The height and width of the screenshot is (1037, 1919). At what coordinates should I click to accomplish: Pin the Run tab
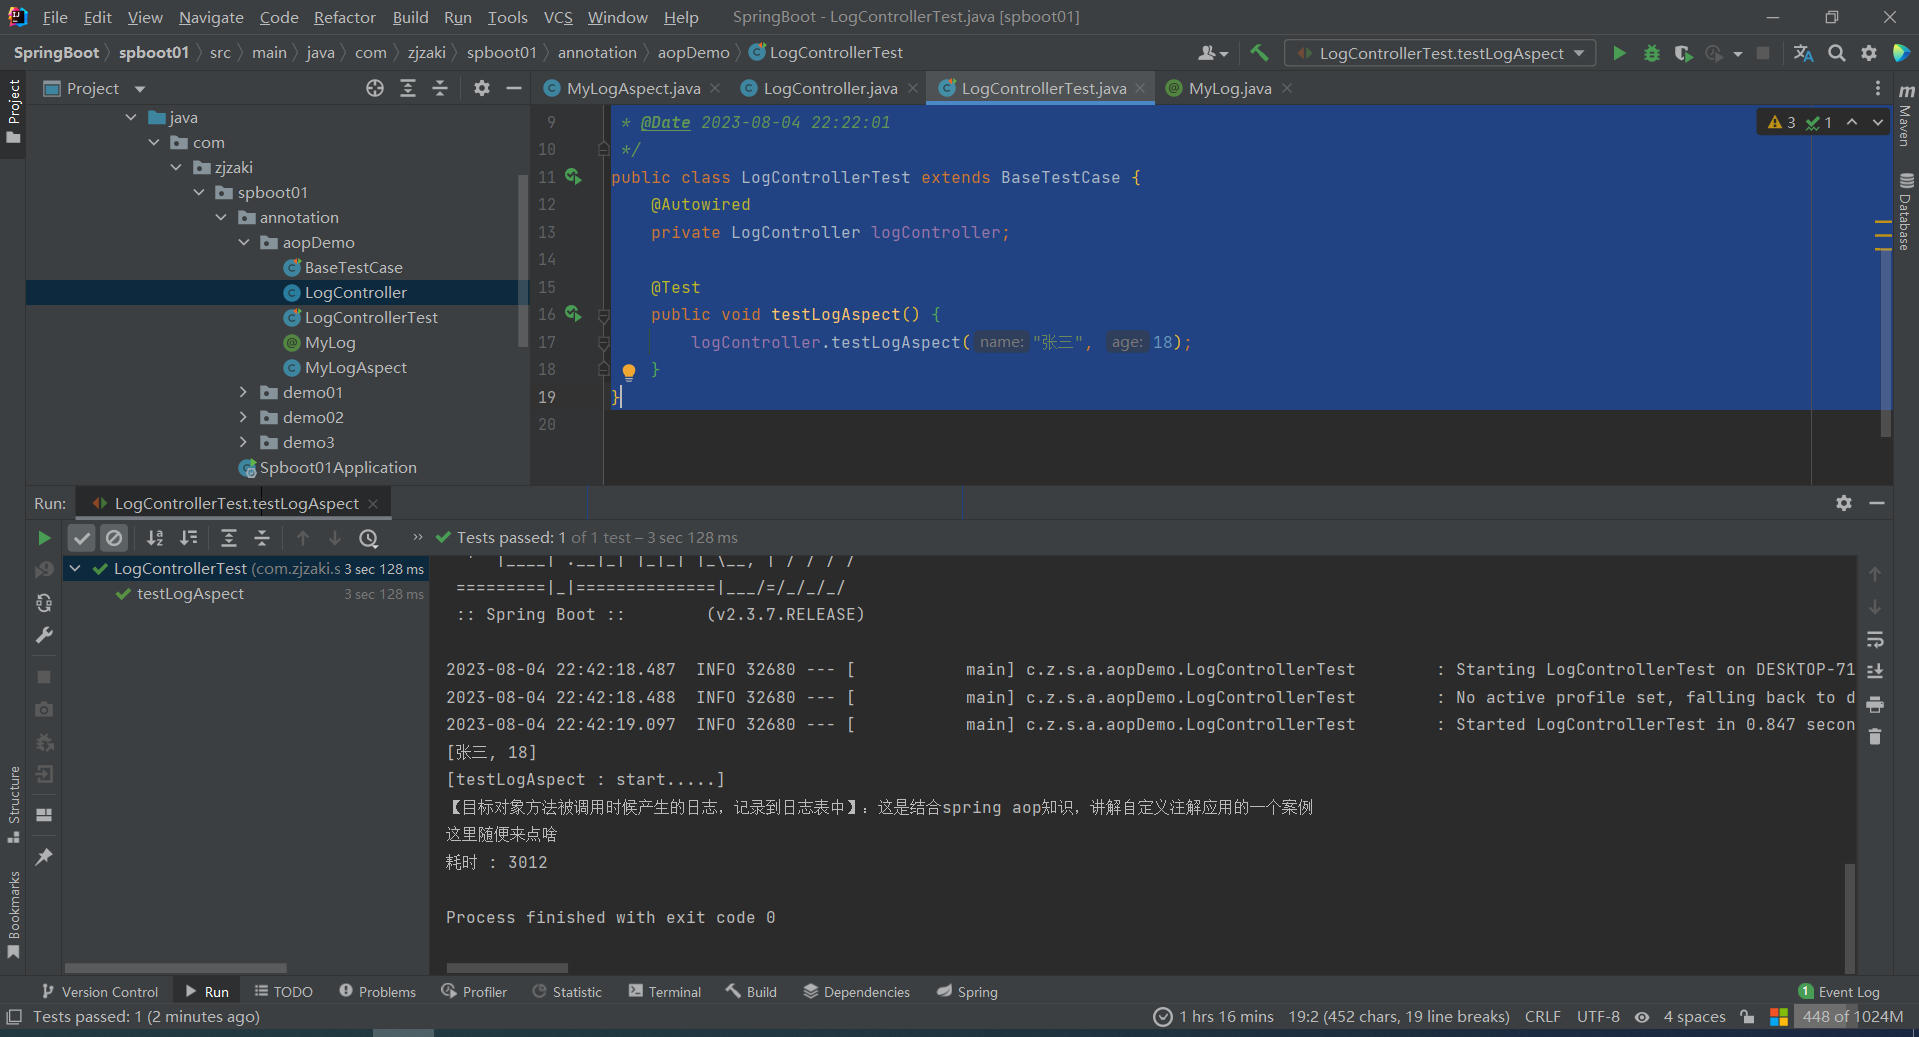[x=44, y=857]
